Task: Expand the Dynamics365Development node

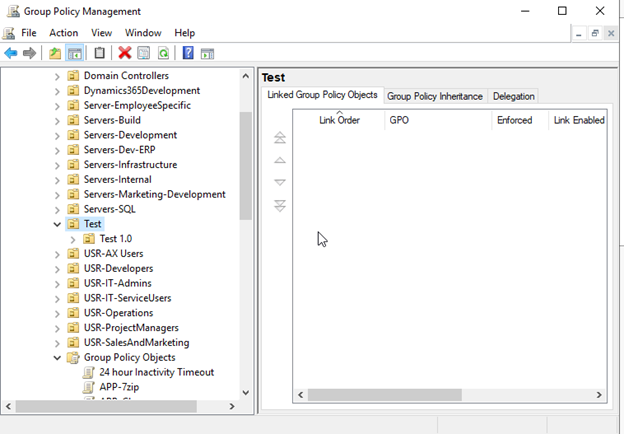Action: click(57, 91)
